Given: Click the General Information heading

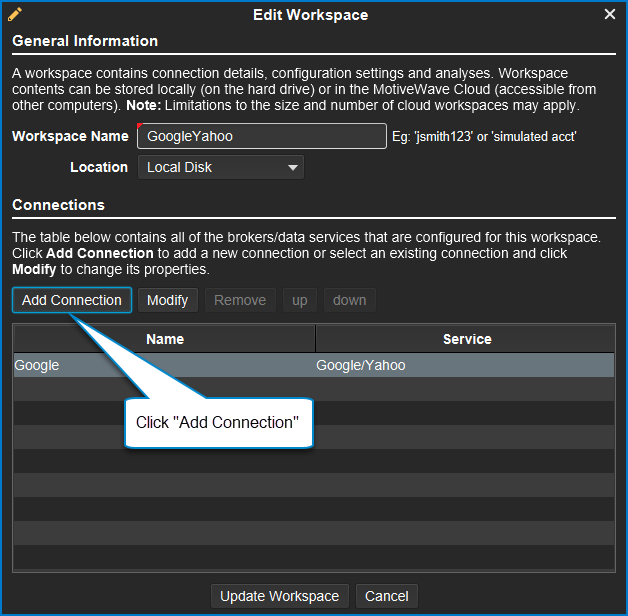Looking at the screenshot, I should [85, 41].
